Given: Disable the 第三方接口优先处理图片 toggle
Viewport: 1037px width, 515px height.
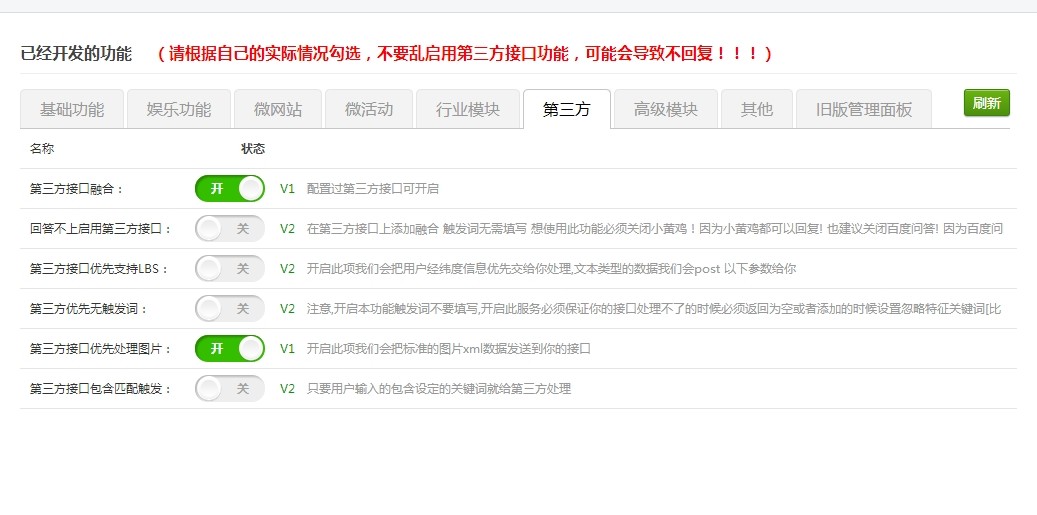Looking at the screenshot, I should (x=230, y=348).
